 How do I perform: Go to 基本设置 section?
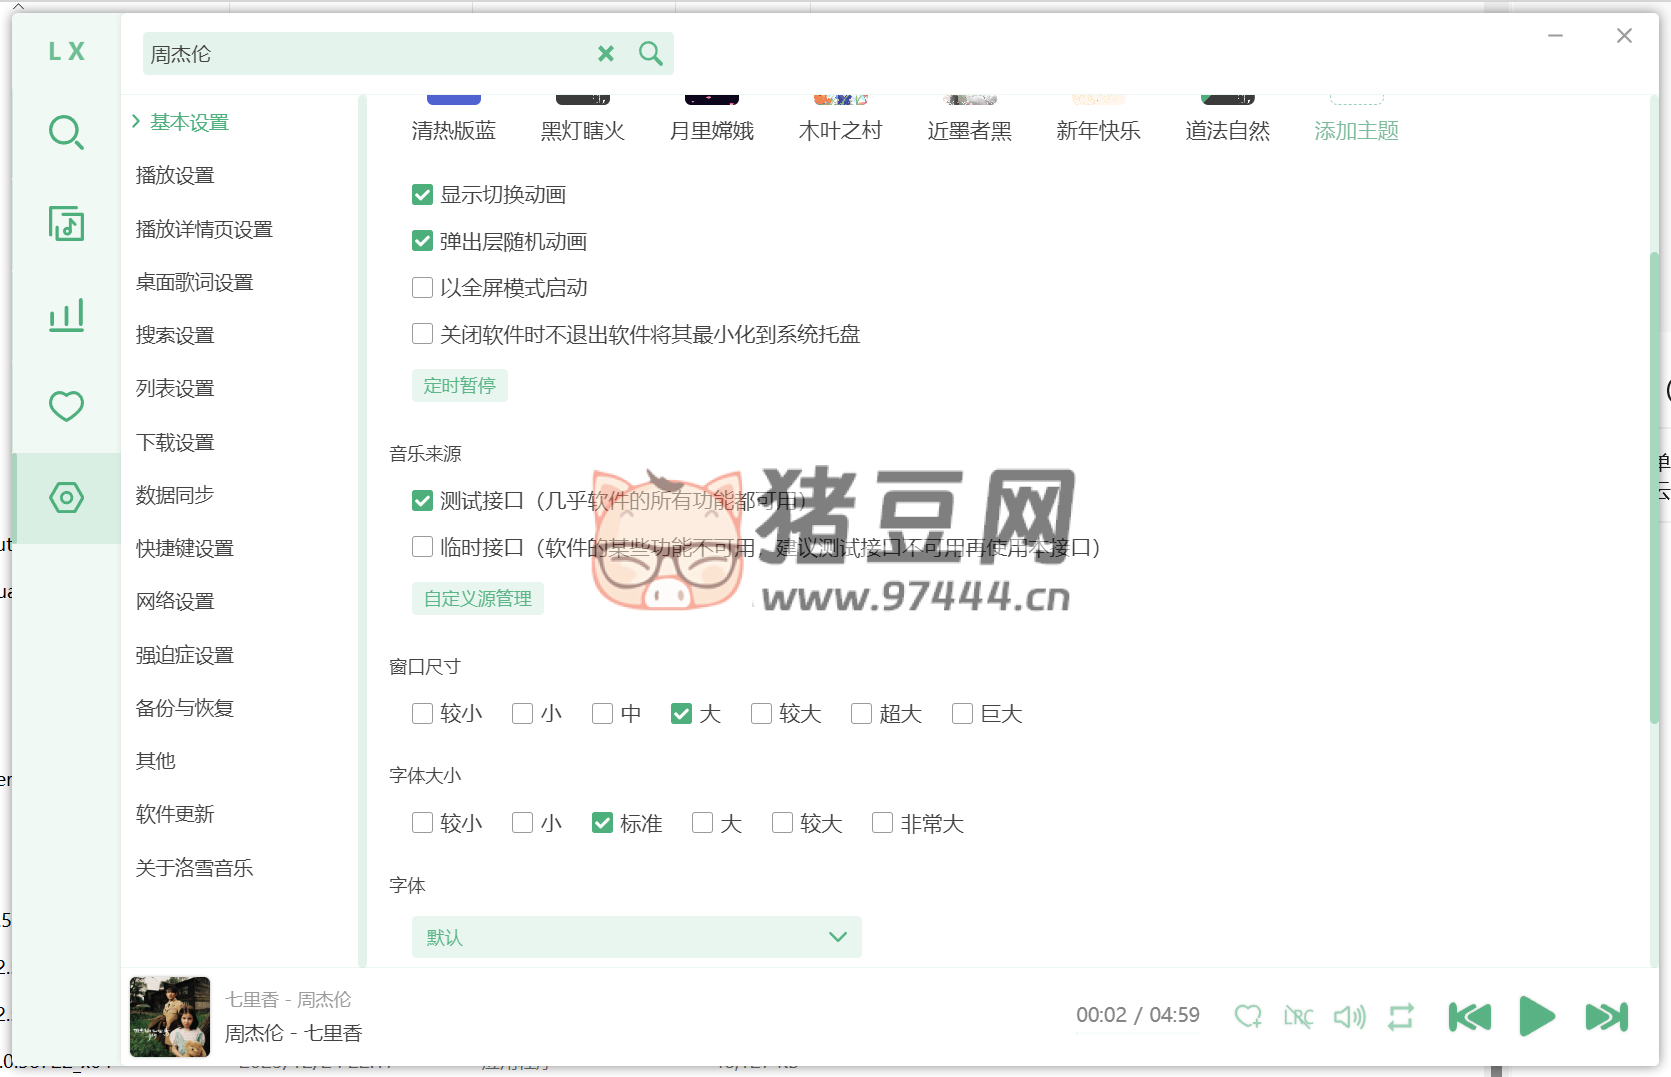coord(189,122)
